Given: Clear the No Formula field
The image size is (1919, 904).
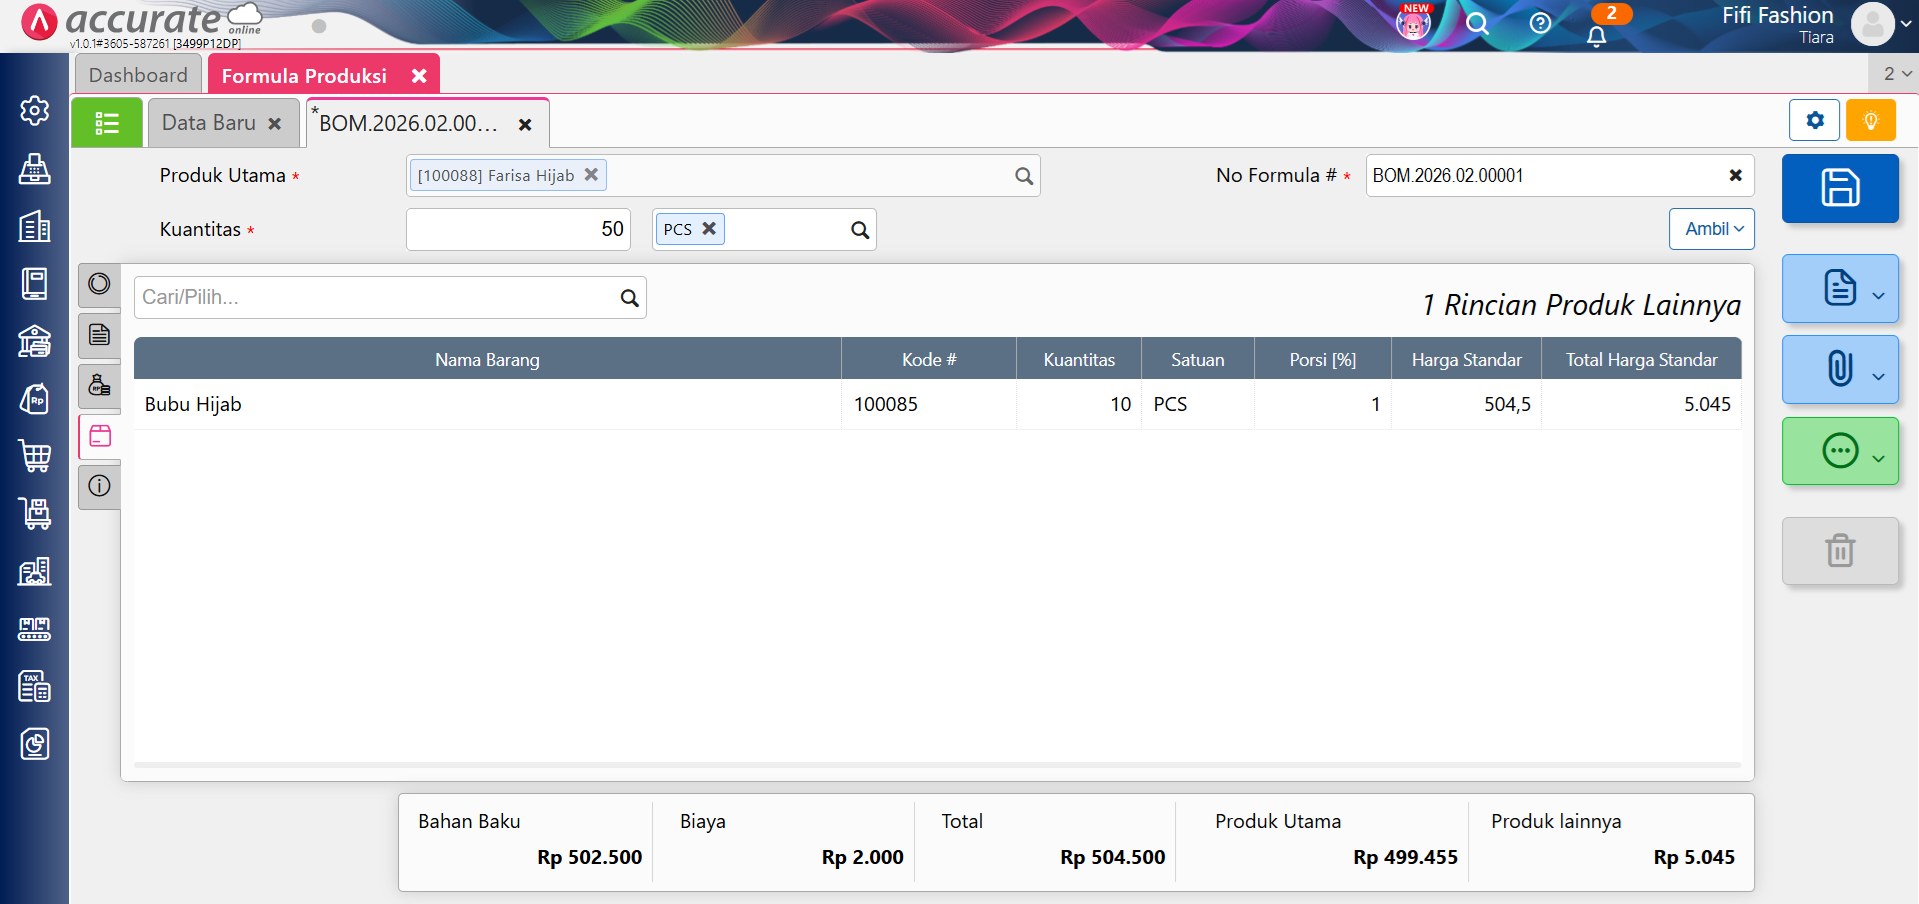Looking at the screenshot, I should point(1735,175).
